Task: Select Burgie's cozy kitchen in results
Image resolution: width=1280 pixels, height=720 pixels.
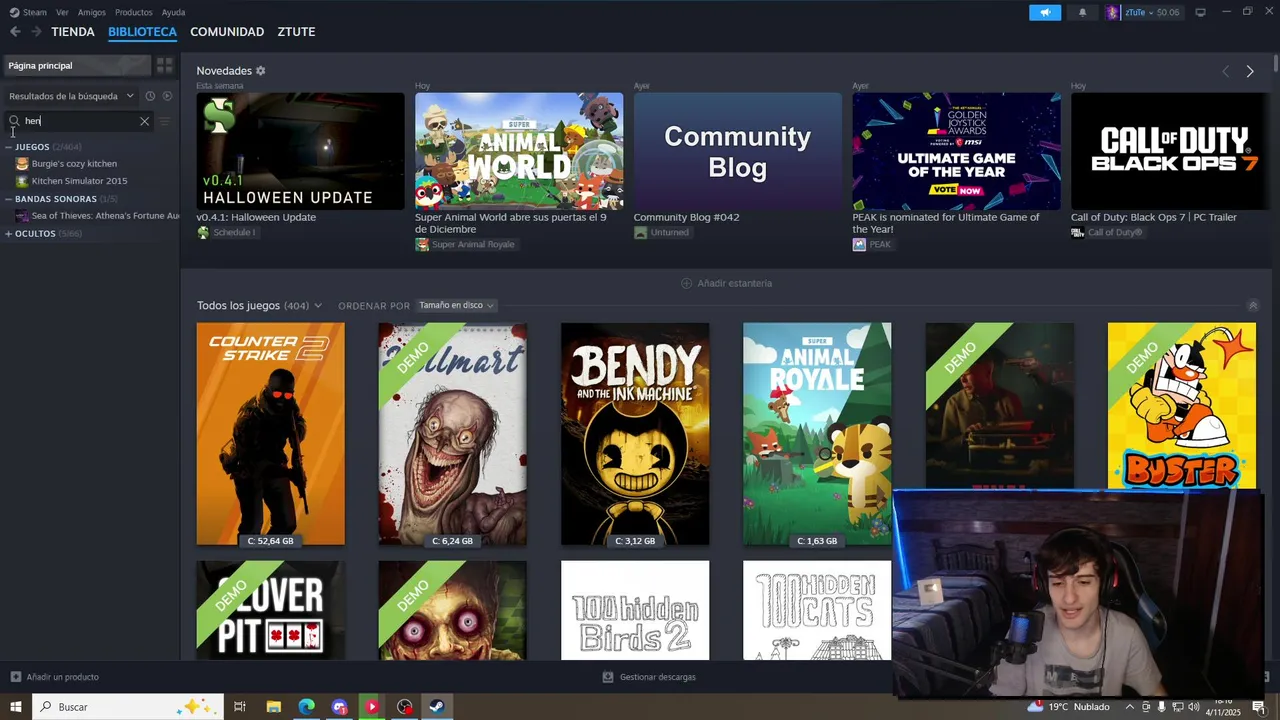Action: (74, 164)
